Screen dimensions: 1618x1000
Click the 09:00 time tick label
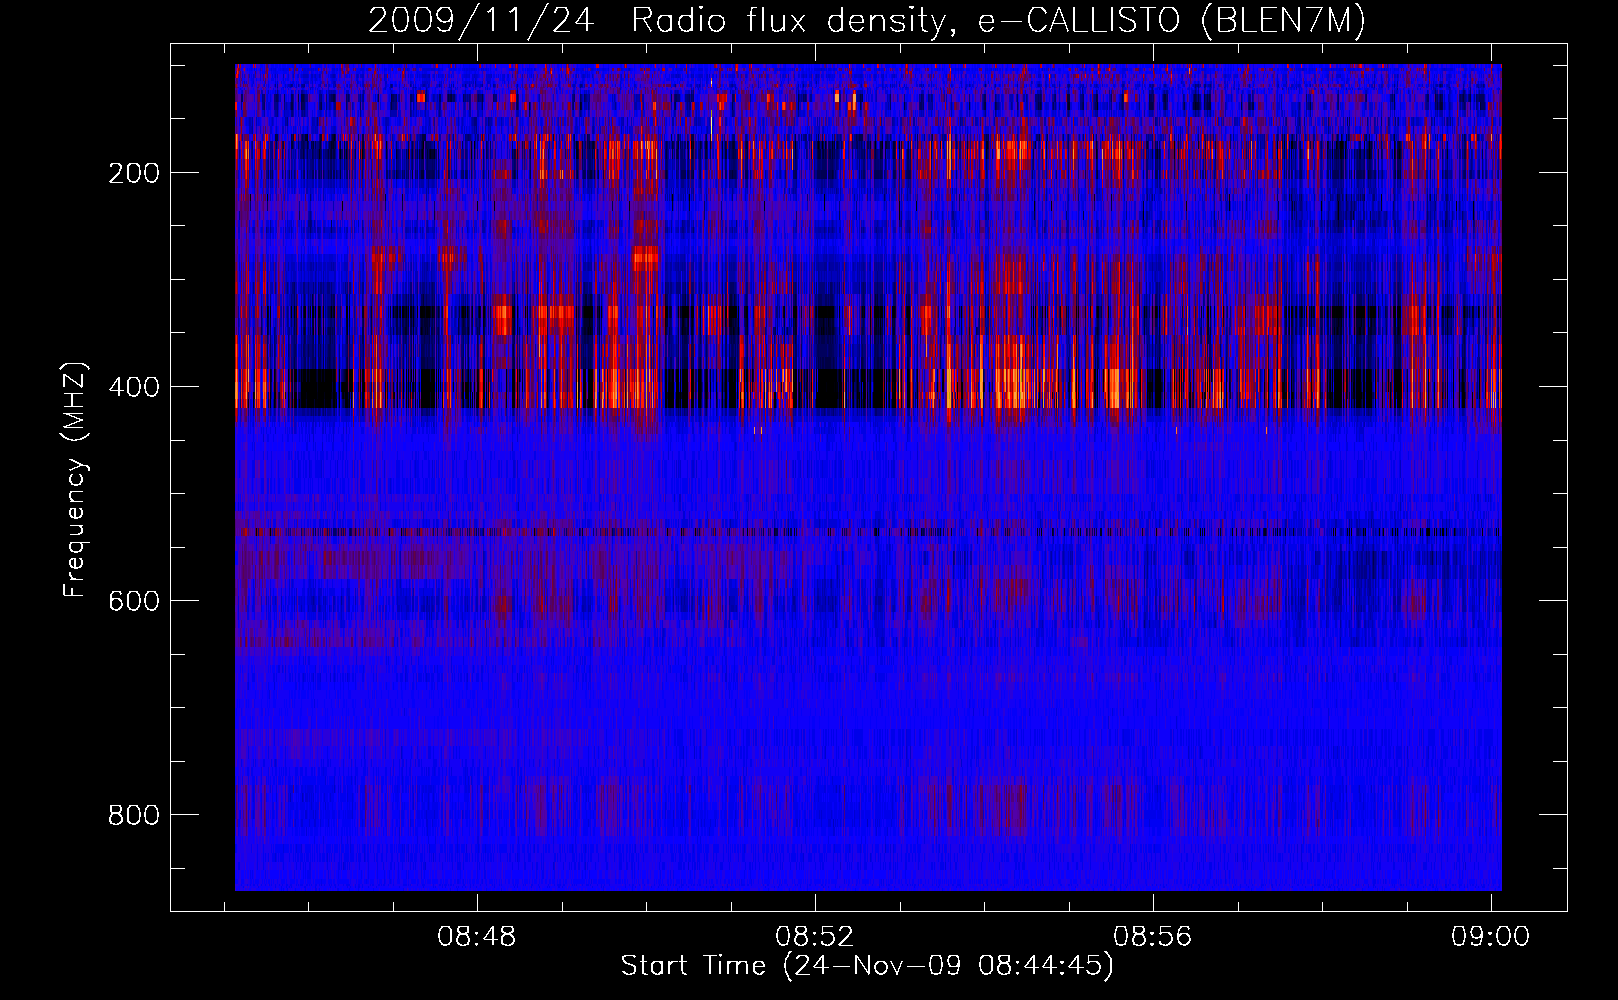point(1491,936)
